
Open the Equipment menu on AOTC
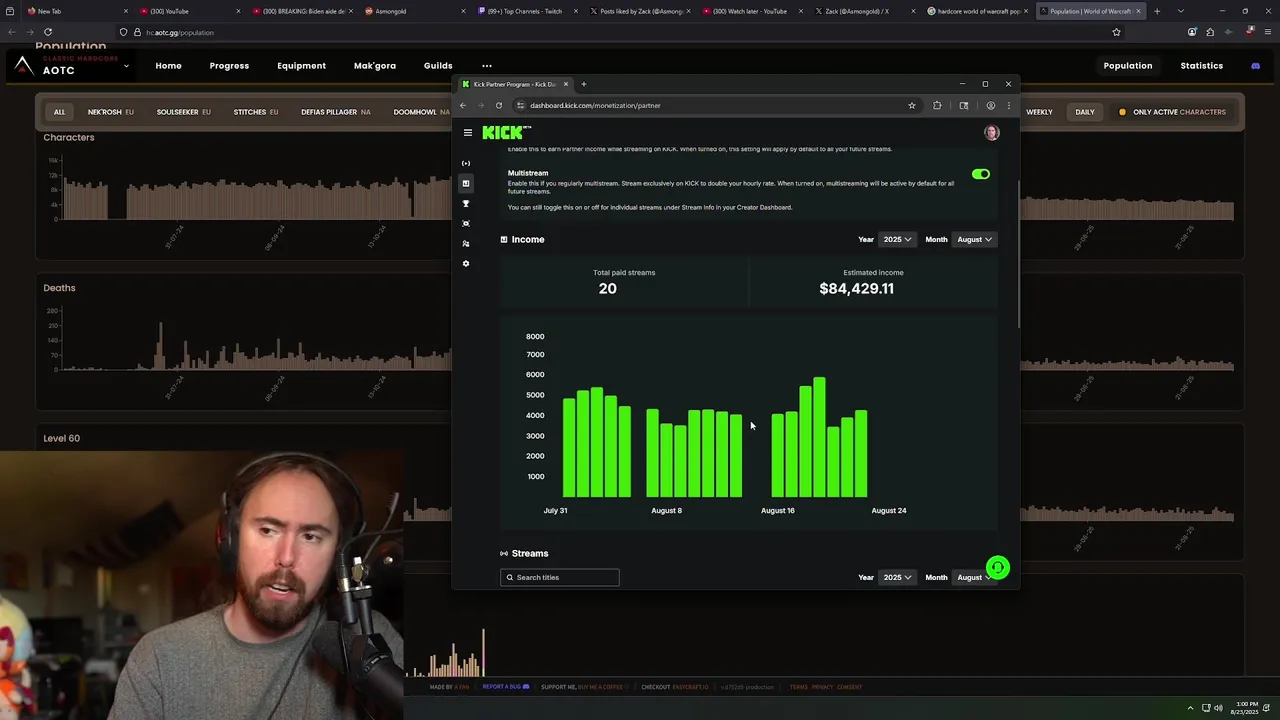point(301,66)
